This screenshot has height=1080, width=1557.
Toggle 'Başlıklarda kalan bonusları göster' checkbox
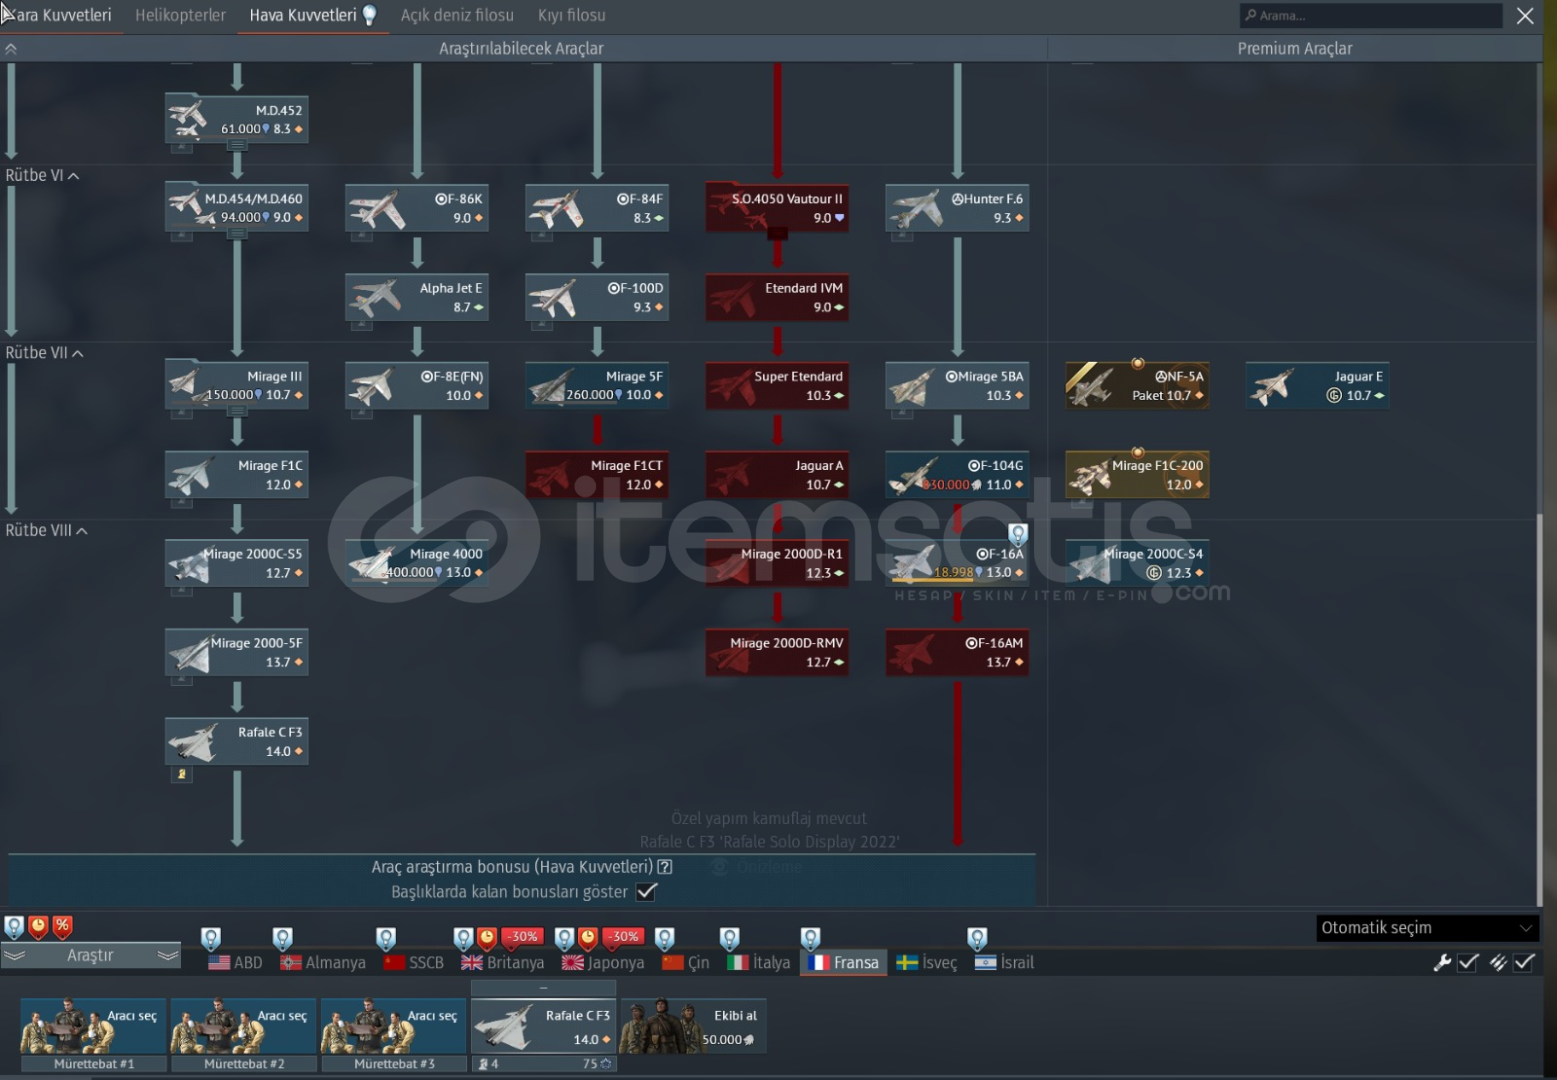tap(647, 892)
